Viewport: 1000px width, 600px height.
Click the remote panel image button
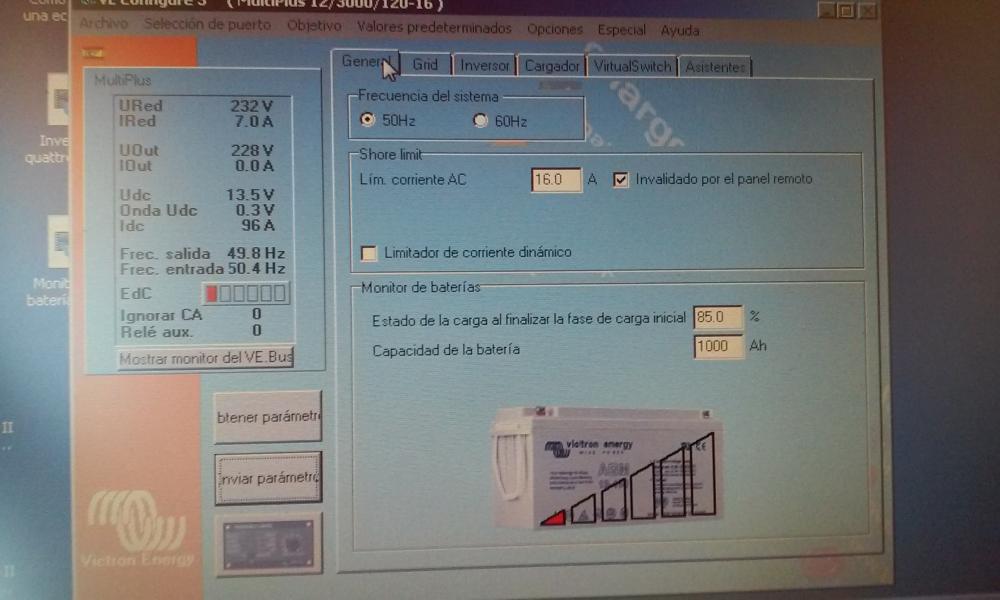click(x=268, y=545)
